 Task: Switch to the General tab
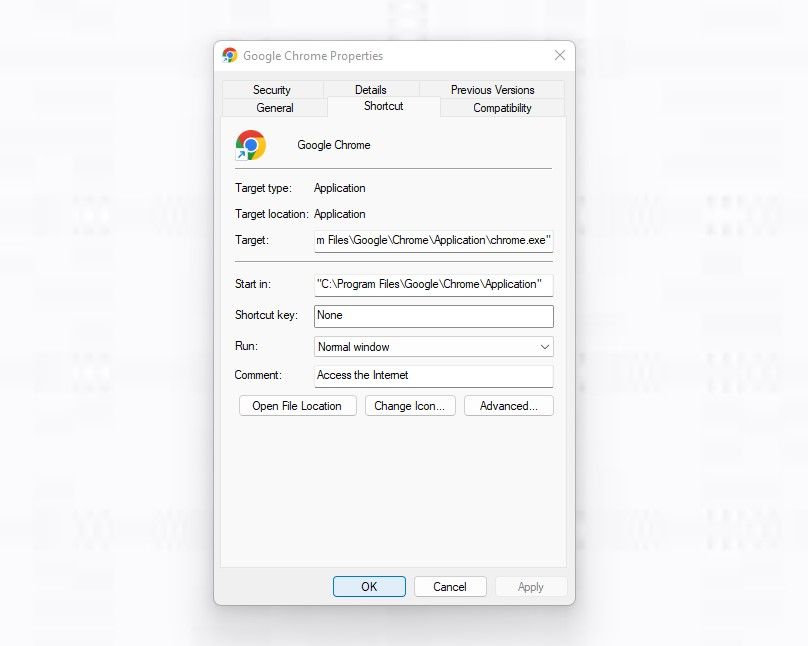[x=273, y=108]
